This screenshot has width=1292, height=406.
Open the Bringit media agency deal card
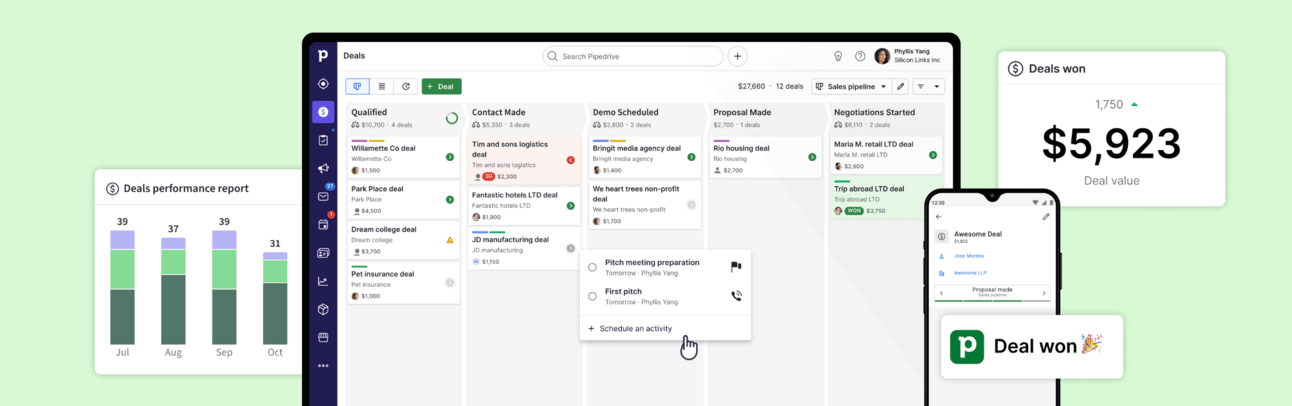point(645,158)
